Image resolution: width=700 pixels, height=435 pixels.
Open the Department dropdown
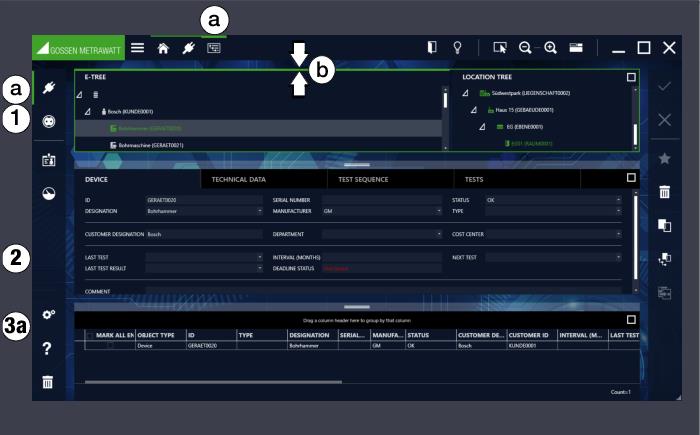[439, 234]
